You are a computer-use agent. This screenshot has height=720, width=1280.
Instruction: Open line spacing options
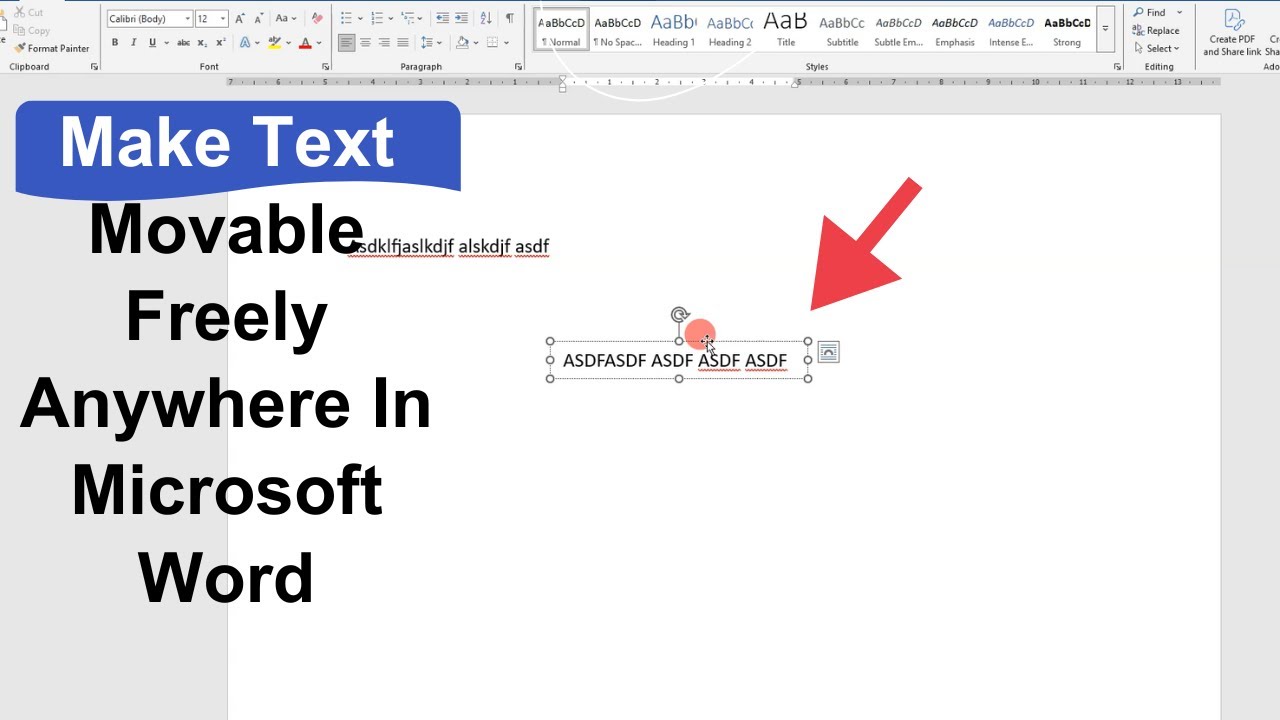(427, 42)
